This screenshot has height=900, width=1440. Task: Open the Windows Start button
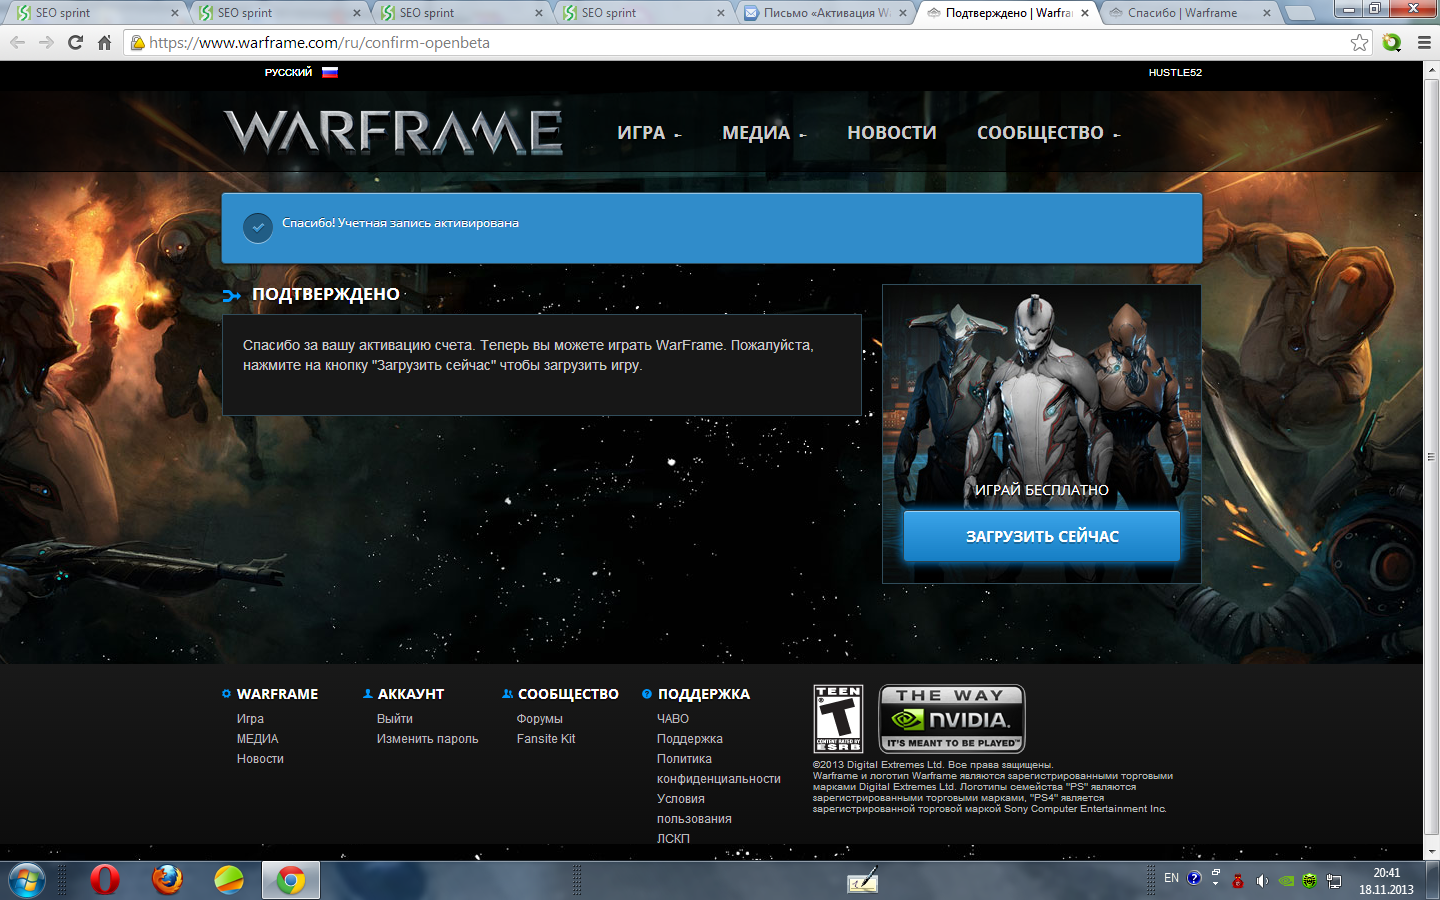tap(26, 881)
